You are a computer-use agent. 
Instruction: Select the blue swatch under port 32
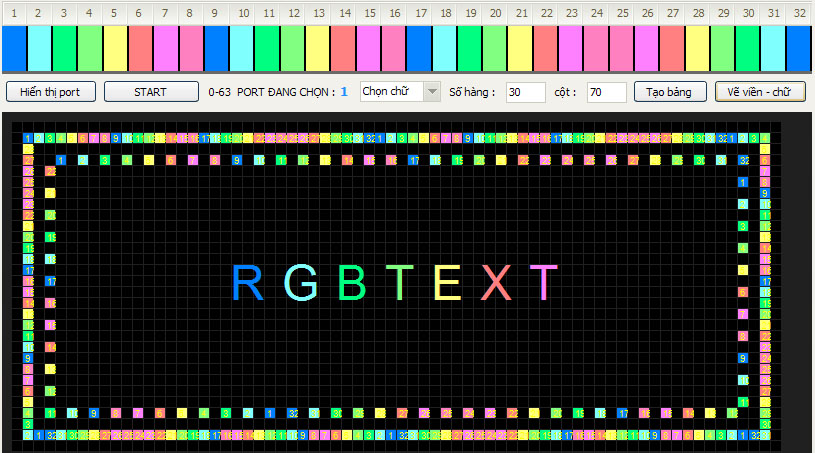[x=798, y=47]
